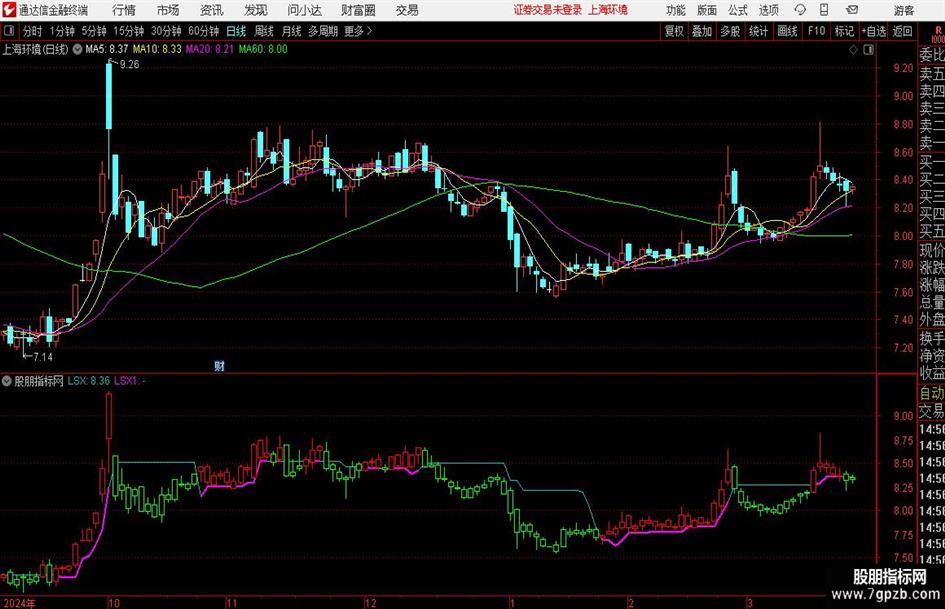Switch to 30分钟 period
Image resolution: width=945 pixels, height=609 pixels.
(166, 31)
